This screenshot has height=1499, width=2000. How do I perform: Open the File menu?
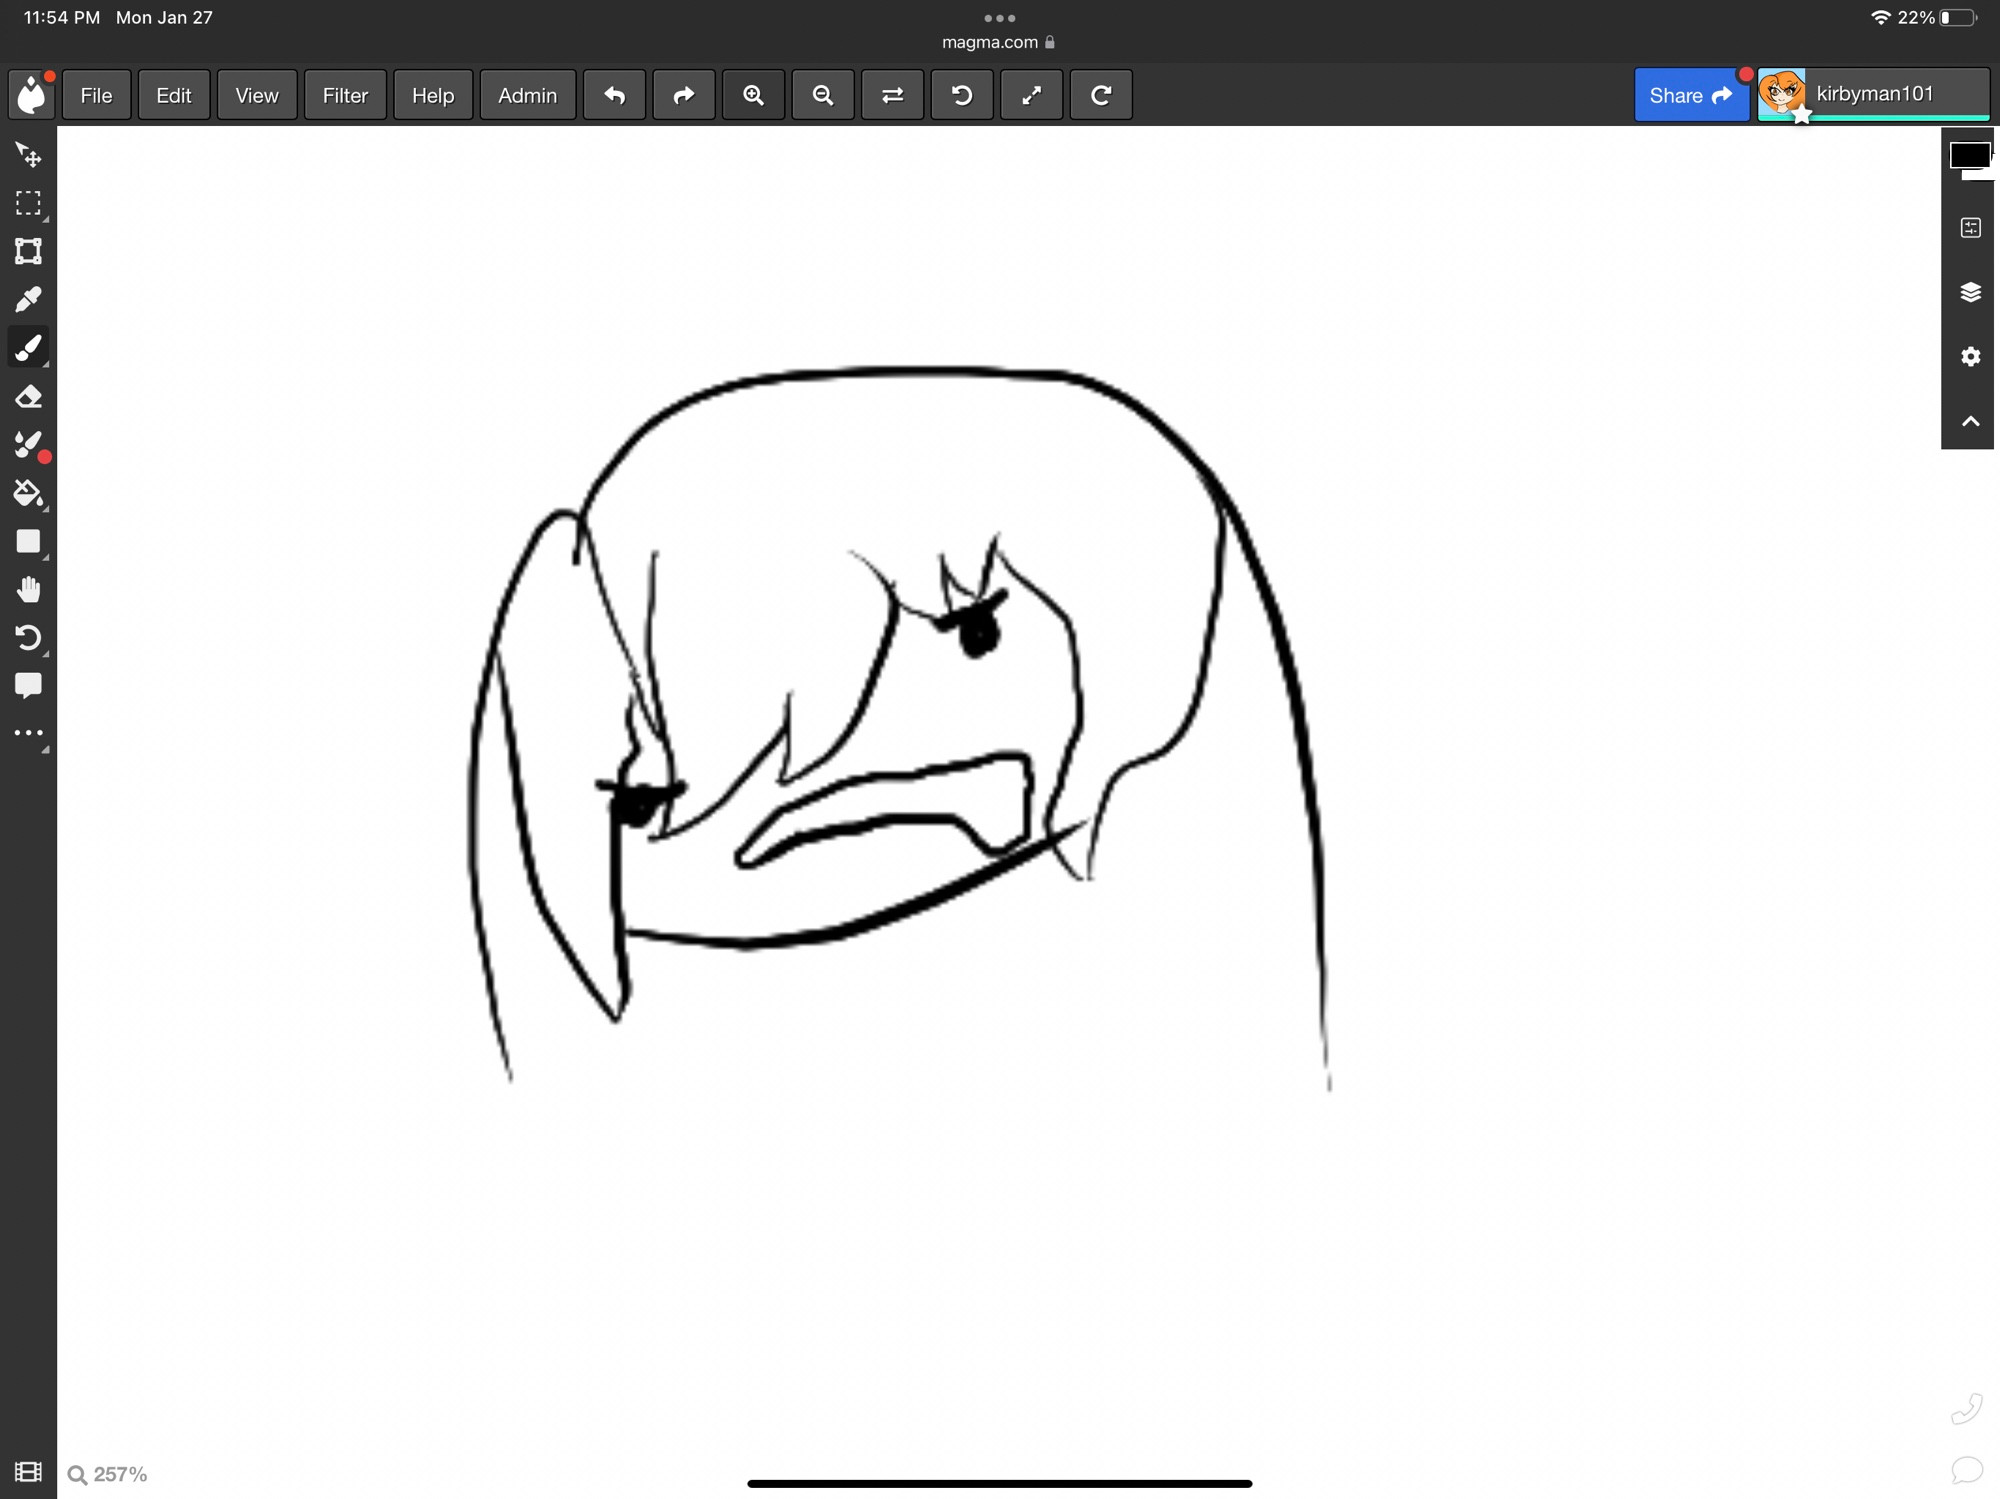point(96,95)
